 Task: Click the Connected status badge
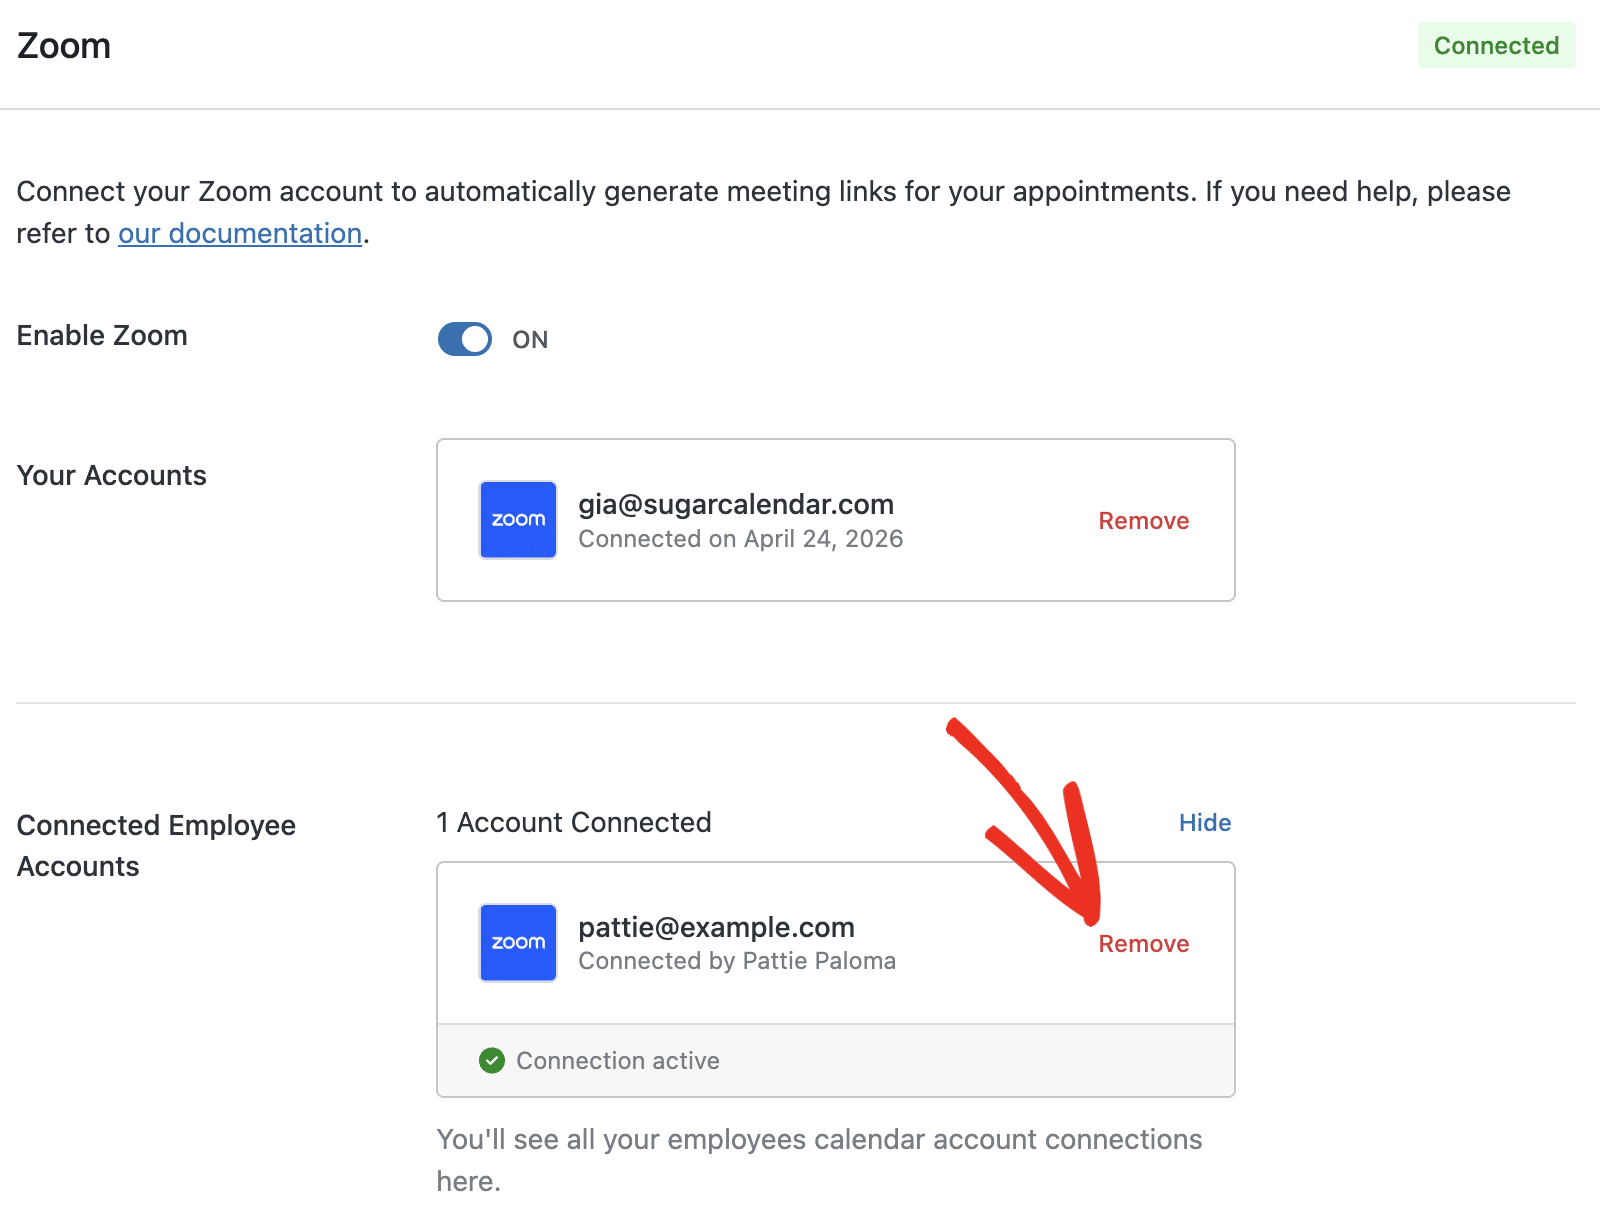point(1496,45)
